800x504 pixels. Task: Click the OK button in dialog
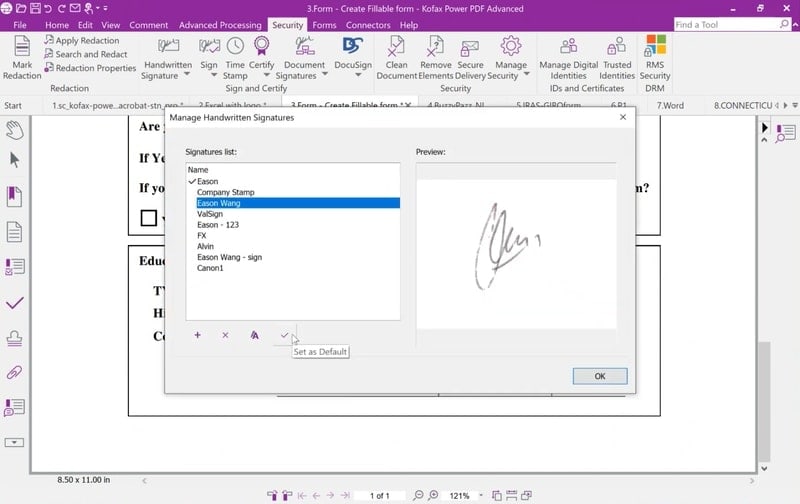[600, 376]
